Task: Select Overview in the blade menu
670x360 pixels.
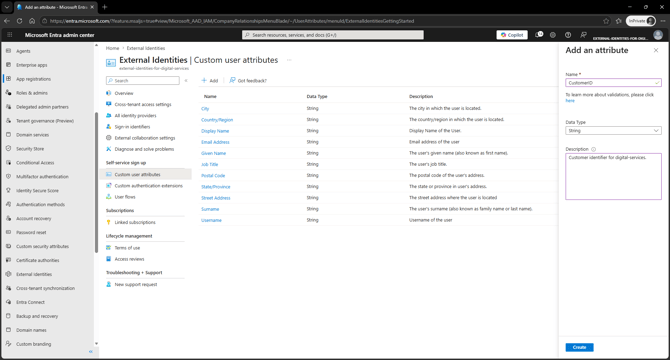Action: coord(123,93)
